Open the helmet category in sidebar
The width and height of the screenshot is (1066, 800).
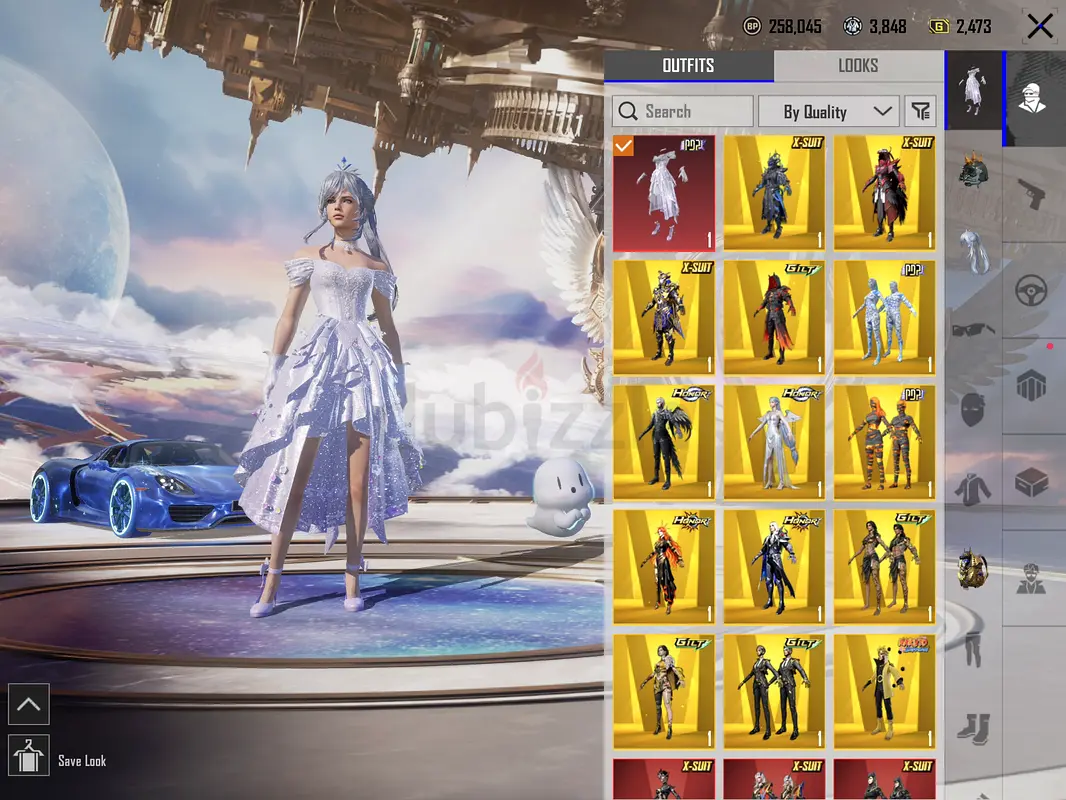(x=974, y=170)
